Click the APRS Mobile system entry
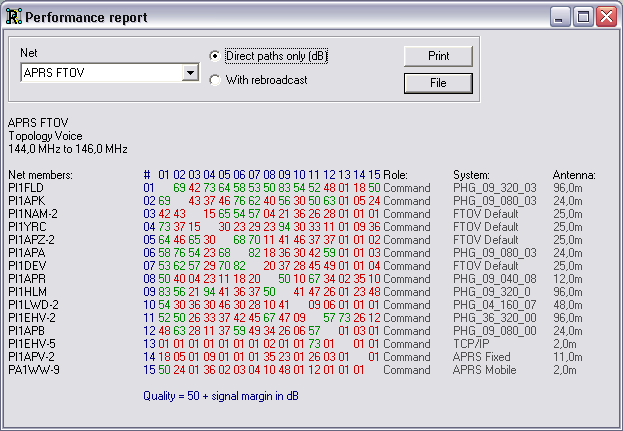Viewport: 623px width, 431px height. click(x=484, y=370)
